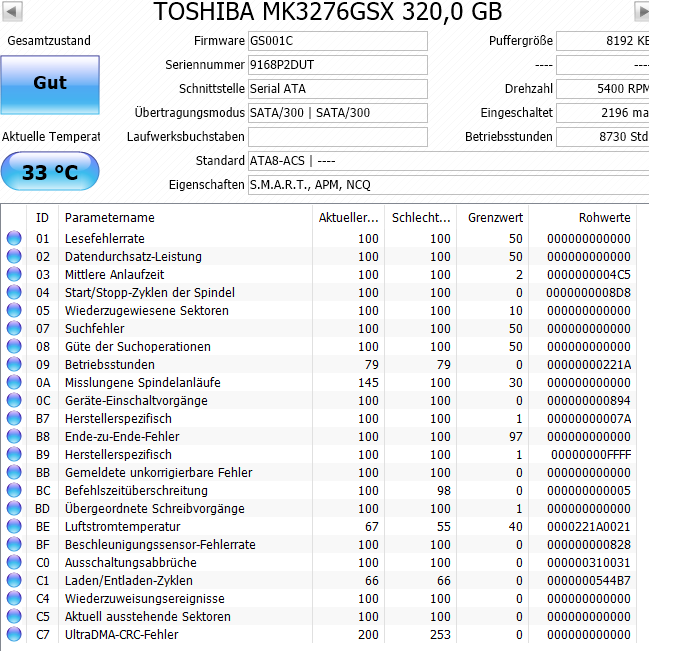Select the Schnittstelle field Serial ATA
The image size is (684, 651).
(x=338, y=89)
